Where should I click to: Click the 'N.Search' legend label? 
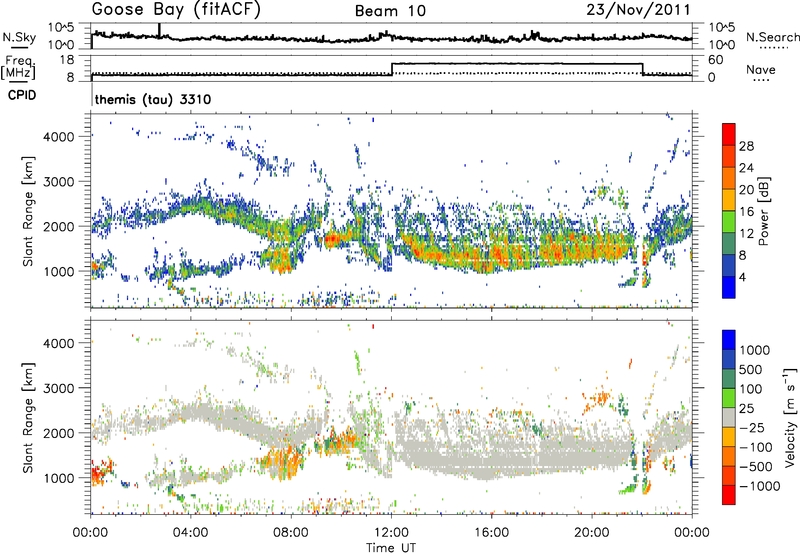click(772, 37)
